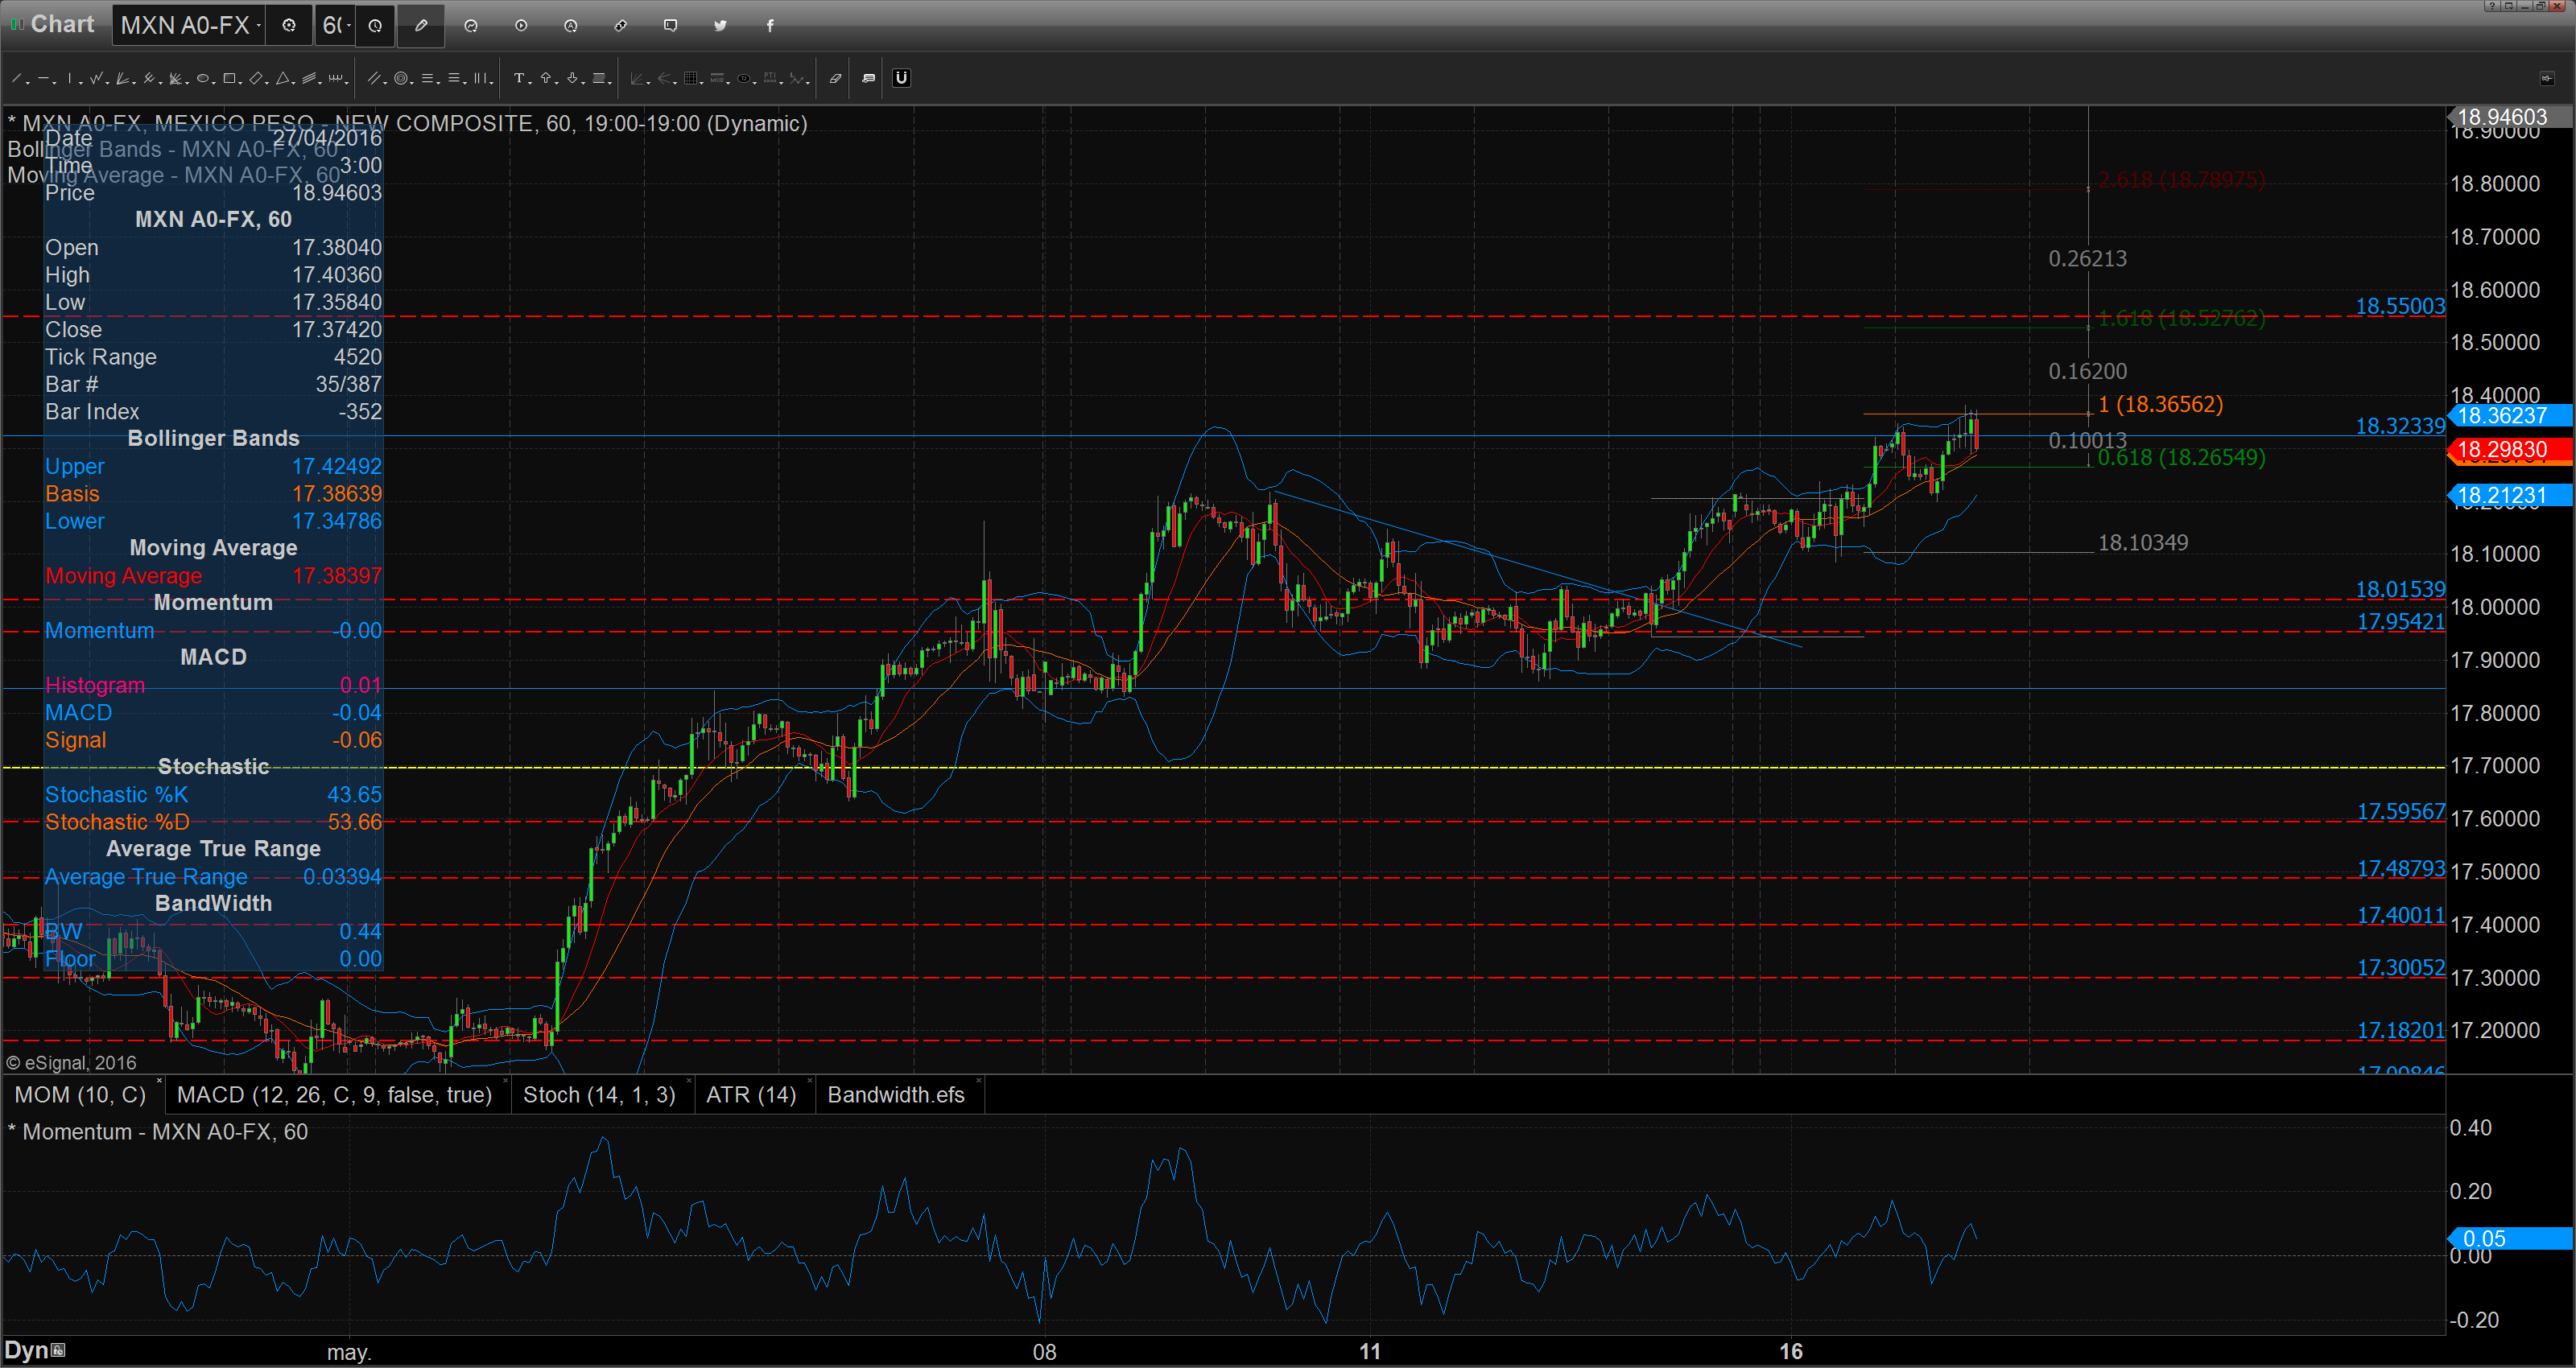Viewport: 2576px width, 1368px height.
Task: Expand the Fibonacci retracement tool dropdown arrow
Action: (x=439, y=82)
